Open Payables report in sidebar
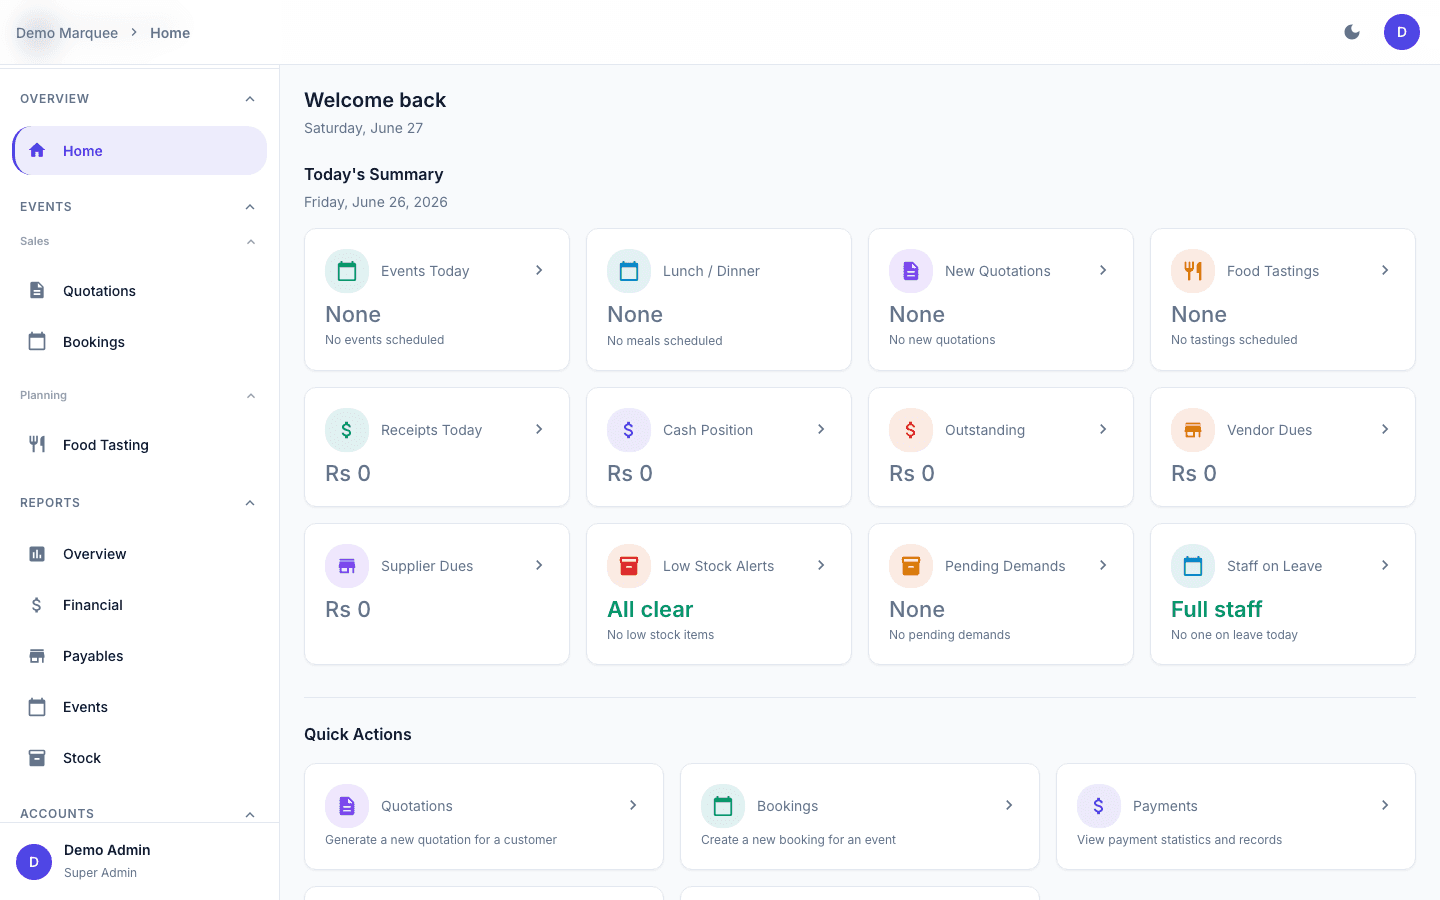Screen dimensions: 1440x900 pos(140,655)
